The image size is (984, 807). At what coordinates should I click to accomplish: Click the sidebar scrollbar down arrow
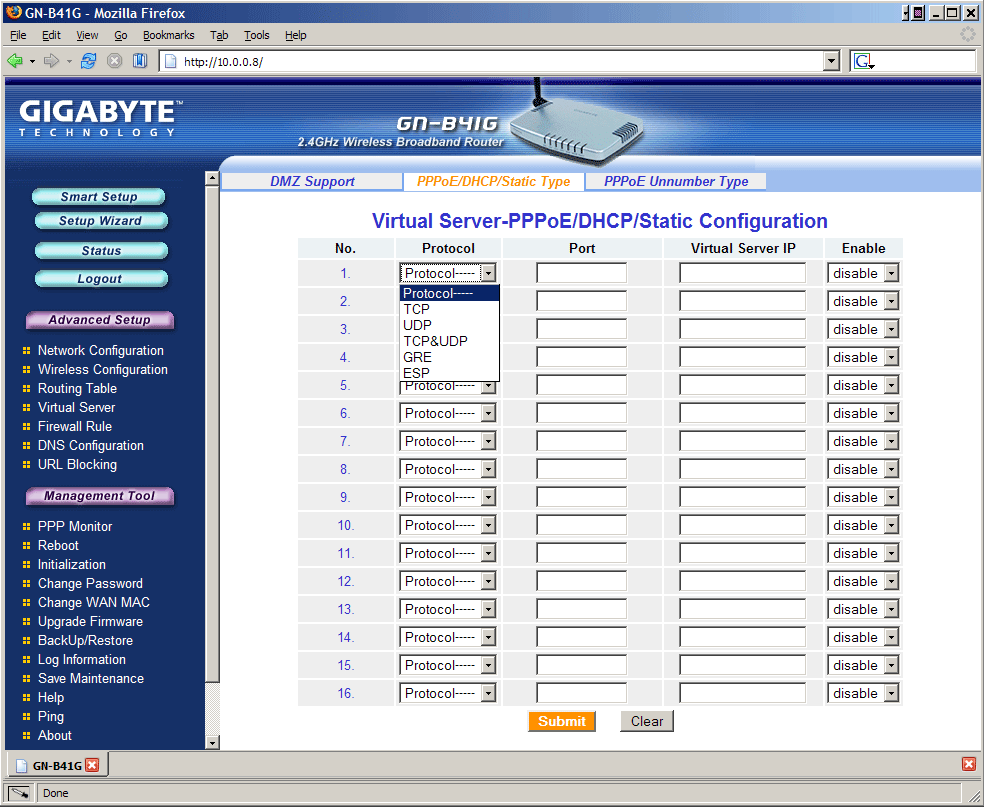click(212, 742)
